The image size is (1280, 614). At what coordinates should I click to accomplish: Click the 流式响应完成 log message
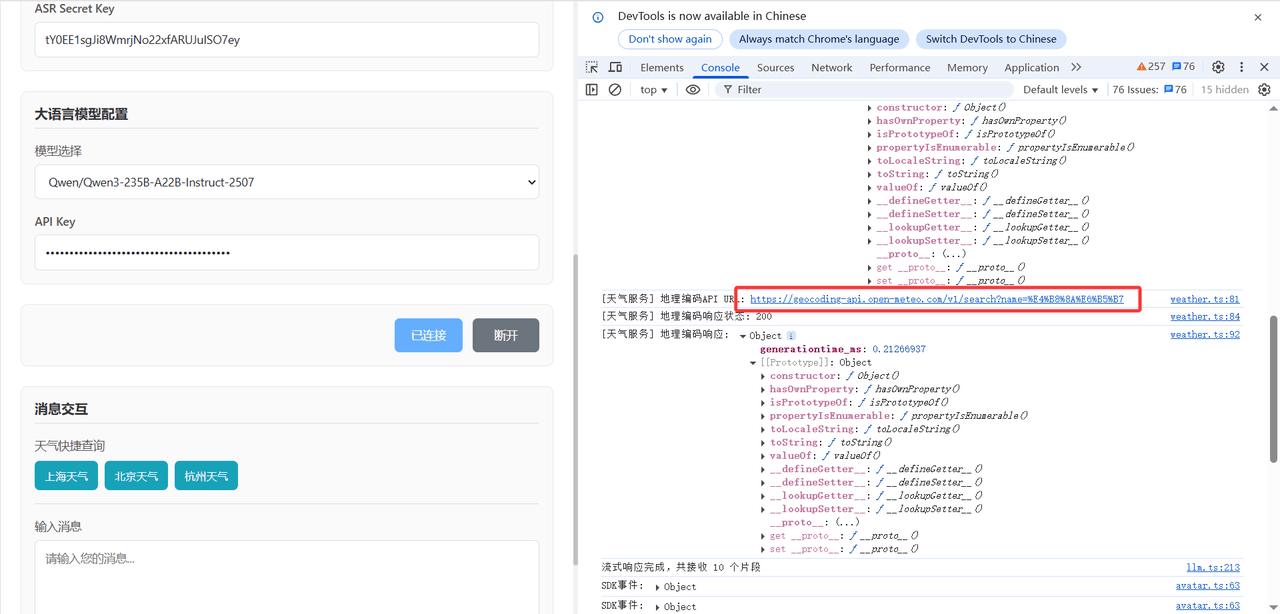click(681, 567)
